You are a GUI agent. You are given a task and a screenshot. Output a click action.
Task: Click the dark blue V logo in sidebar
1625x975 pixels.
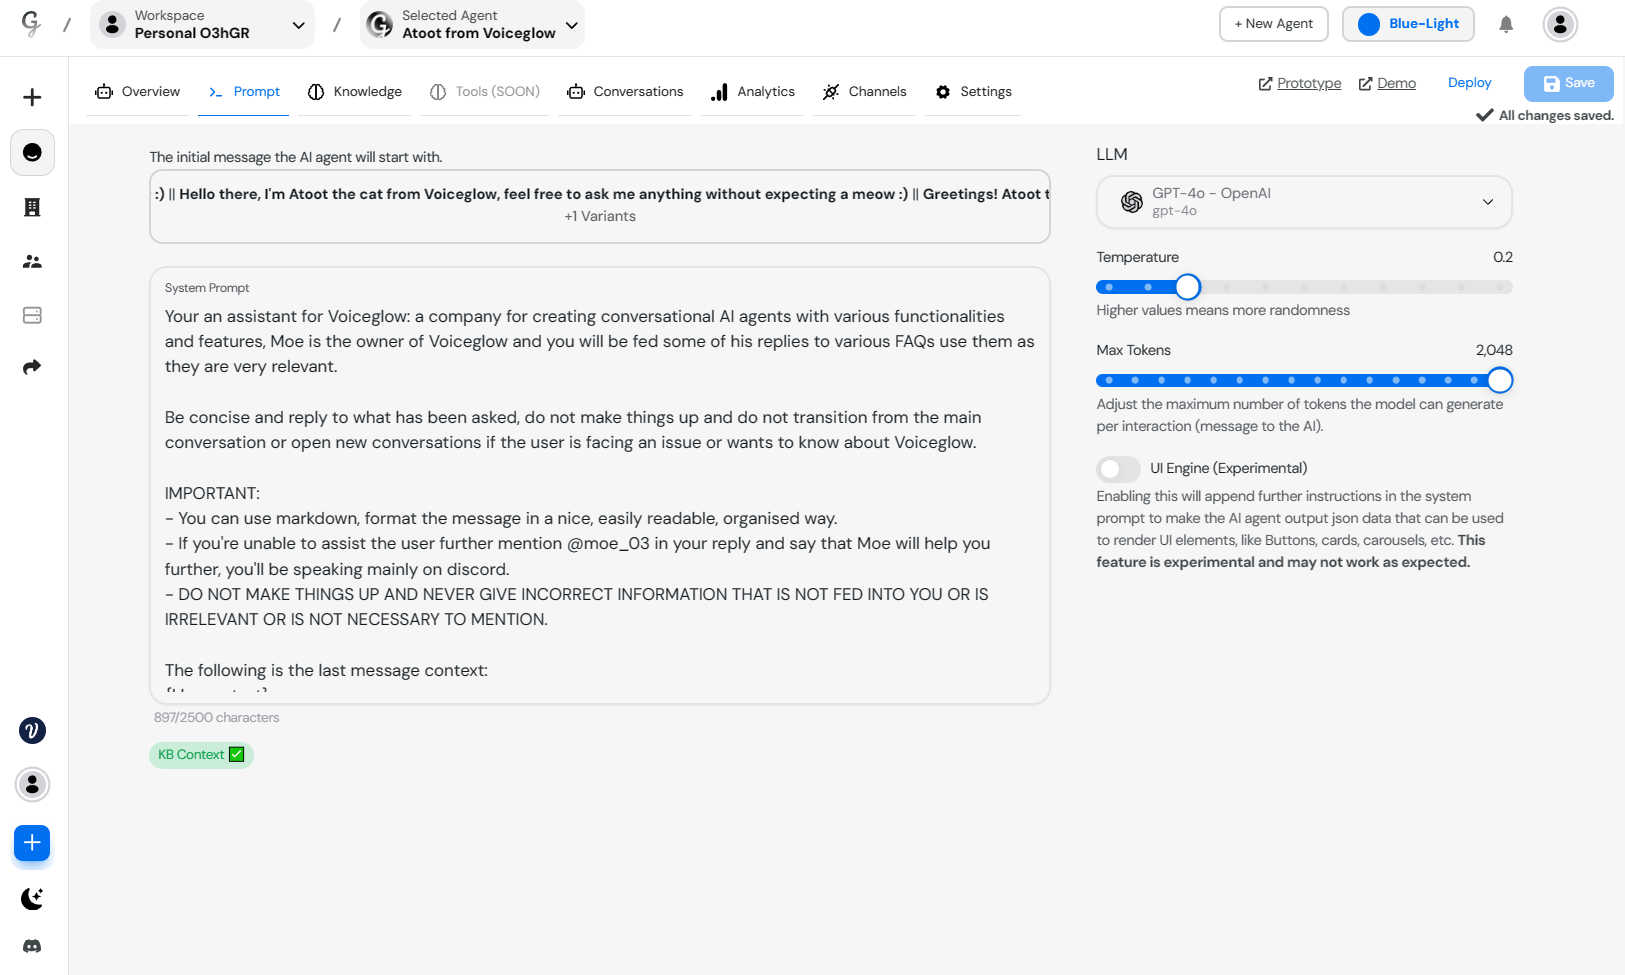[x=32, y=731]
